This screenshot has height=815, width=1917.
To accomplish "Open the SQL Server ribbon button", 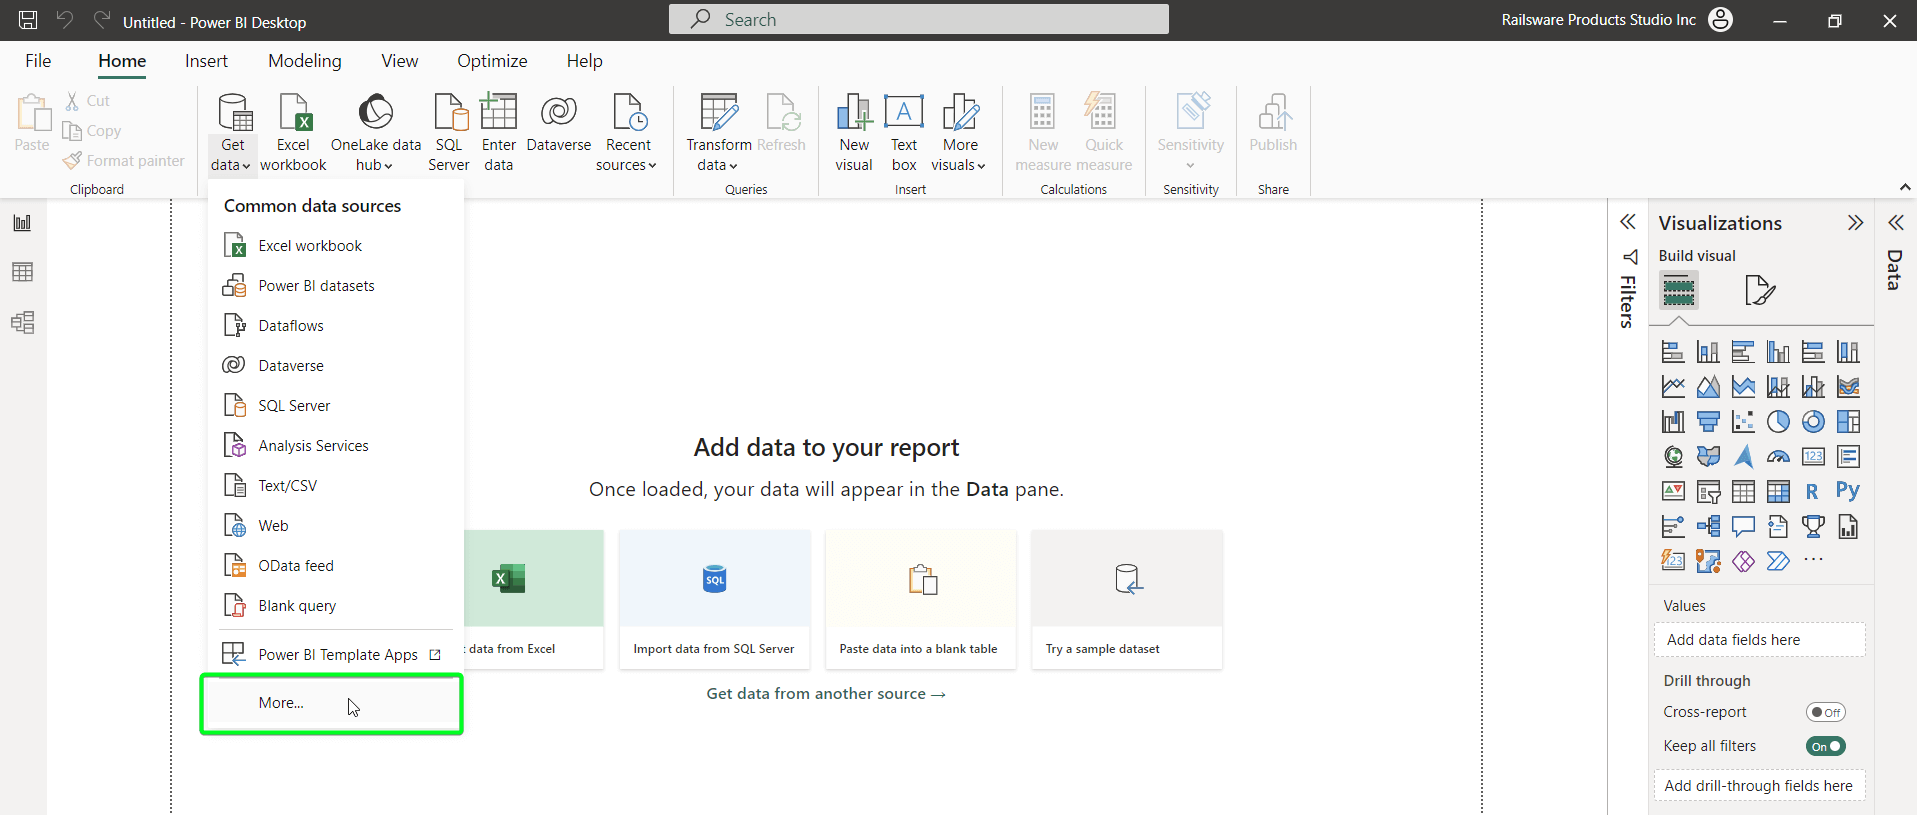I will click(449, 132).
